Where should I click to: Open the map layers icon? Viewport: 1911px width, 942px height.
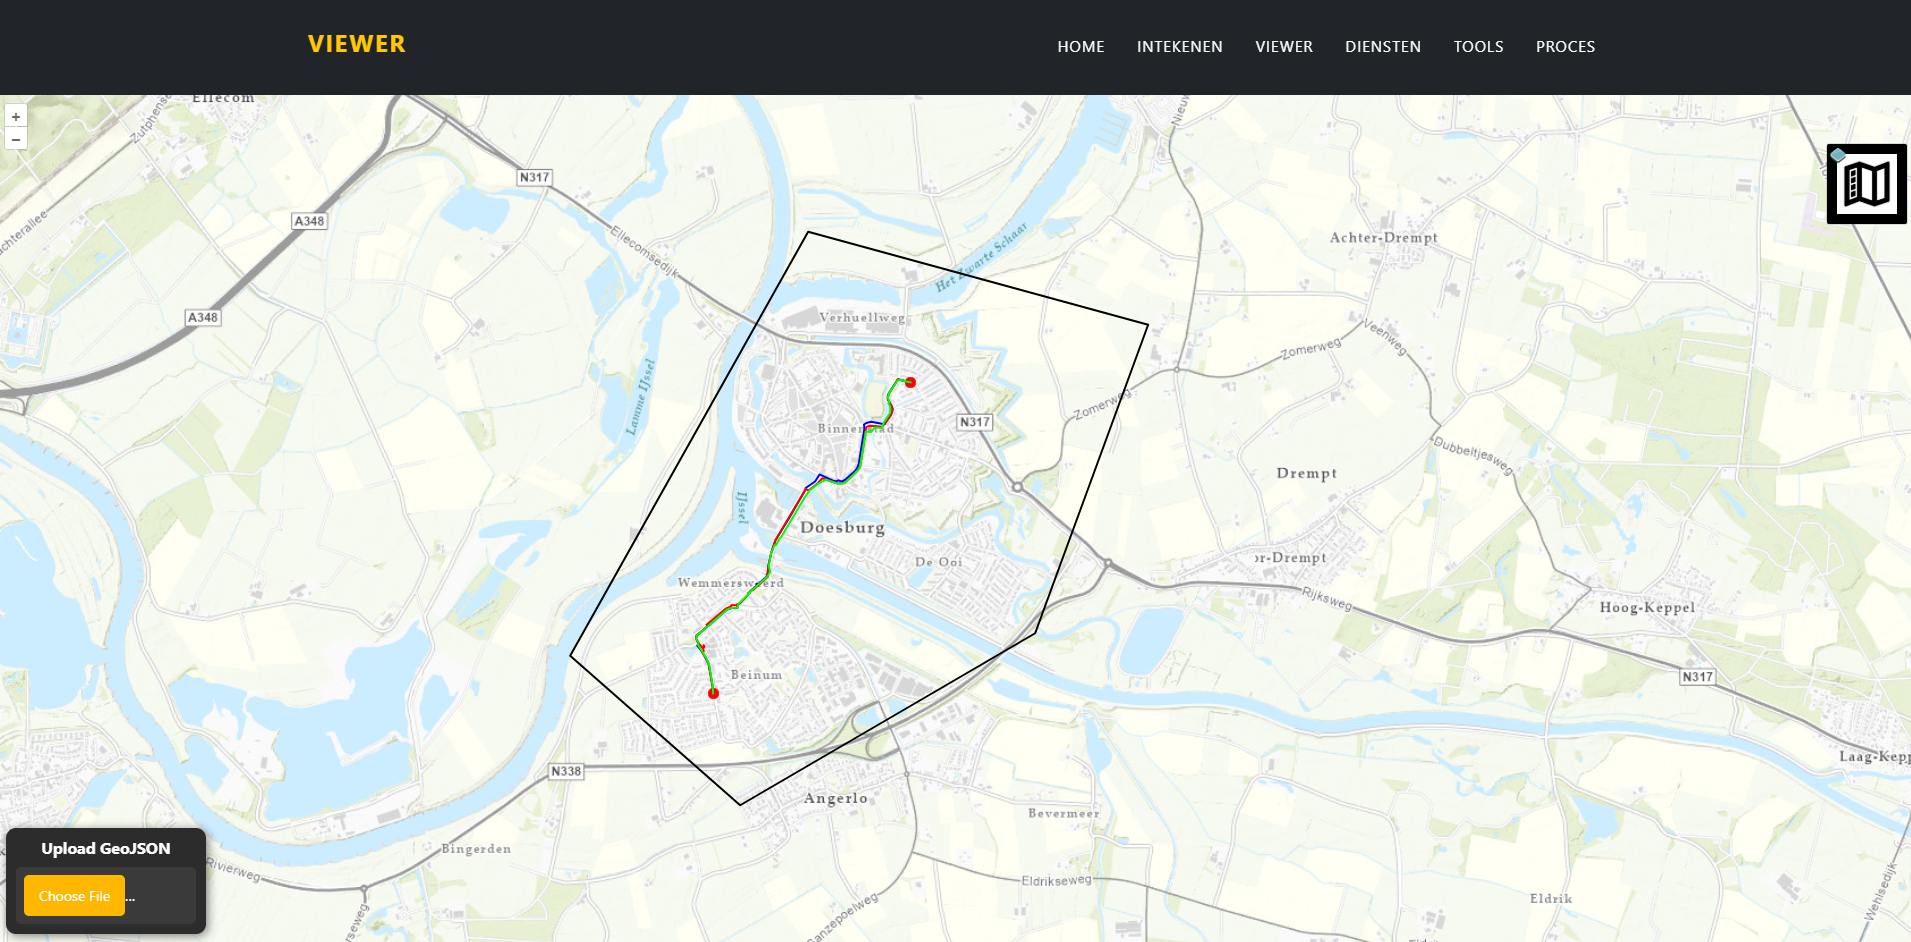click(x=1866, y=184)
